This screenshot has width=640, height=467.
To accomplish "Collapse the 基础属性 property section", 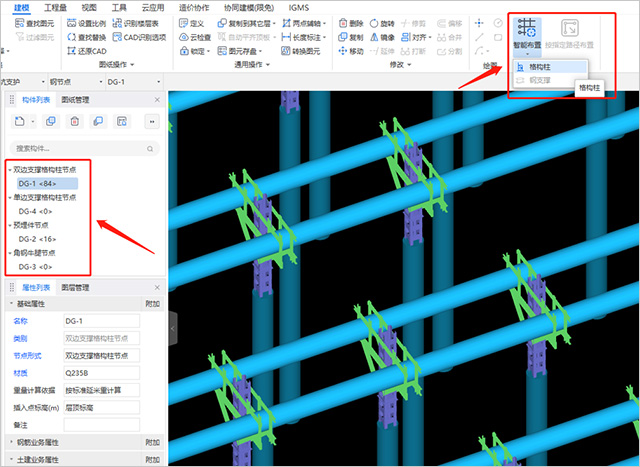I will pyautogui.click(x=11, y=304).
